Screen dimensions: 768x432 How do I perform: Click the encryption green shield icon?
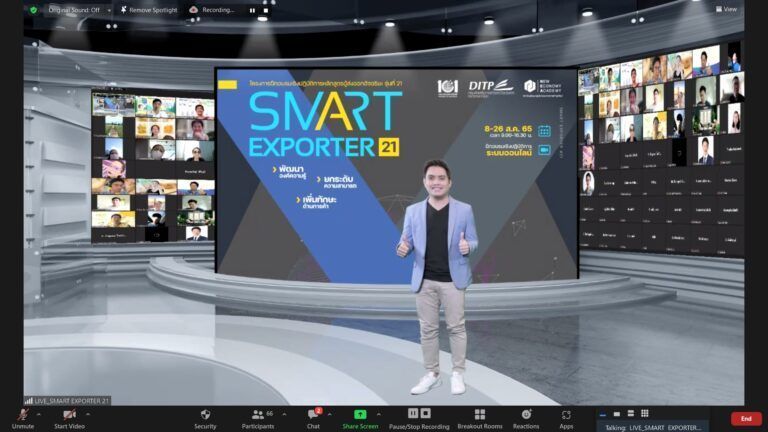click(x=33, y=10)
